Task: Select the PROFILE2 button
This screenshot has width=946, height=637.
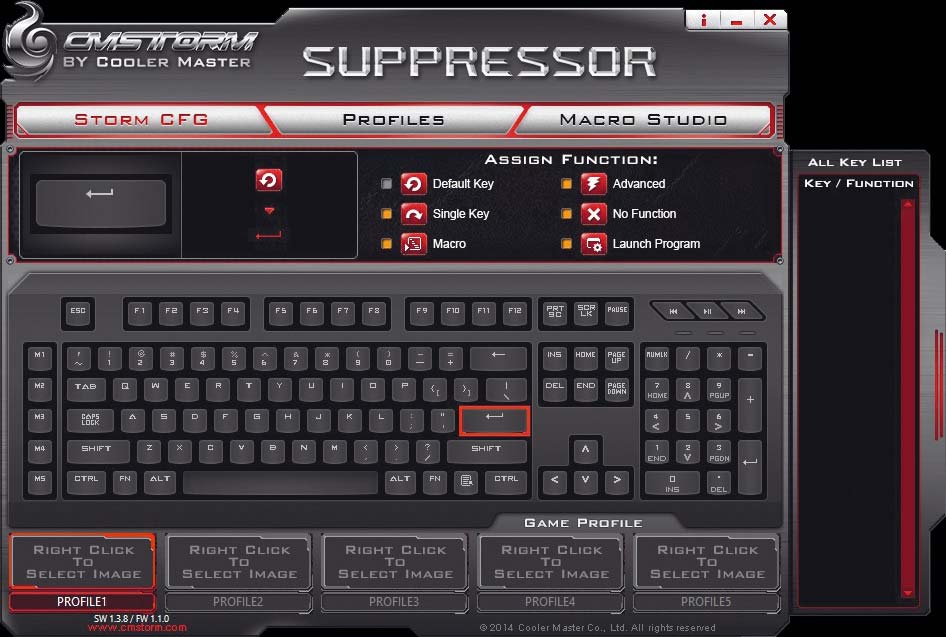Action: [238, 601]
